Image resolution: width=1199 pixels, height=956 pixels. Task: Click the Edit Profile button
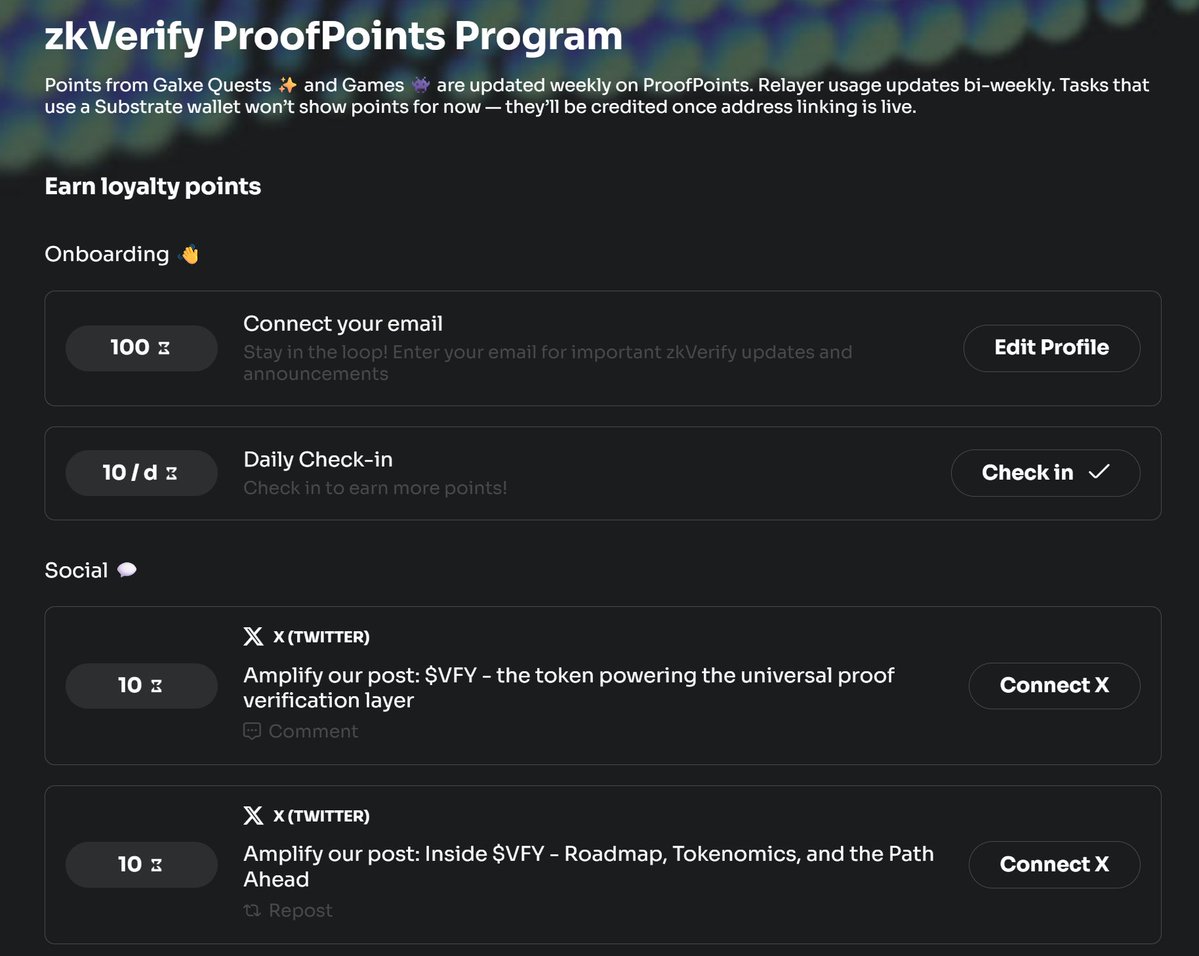[1051, 348]
